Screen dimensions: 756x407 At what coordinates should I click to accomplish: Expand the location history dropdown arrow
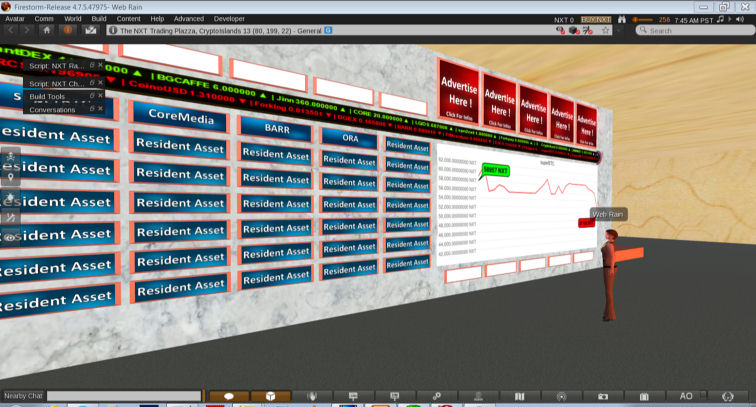(619, 30)
